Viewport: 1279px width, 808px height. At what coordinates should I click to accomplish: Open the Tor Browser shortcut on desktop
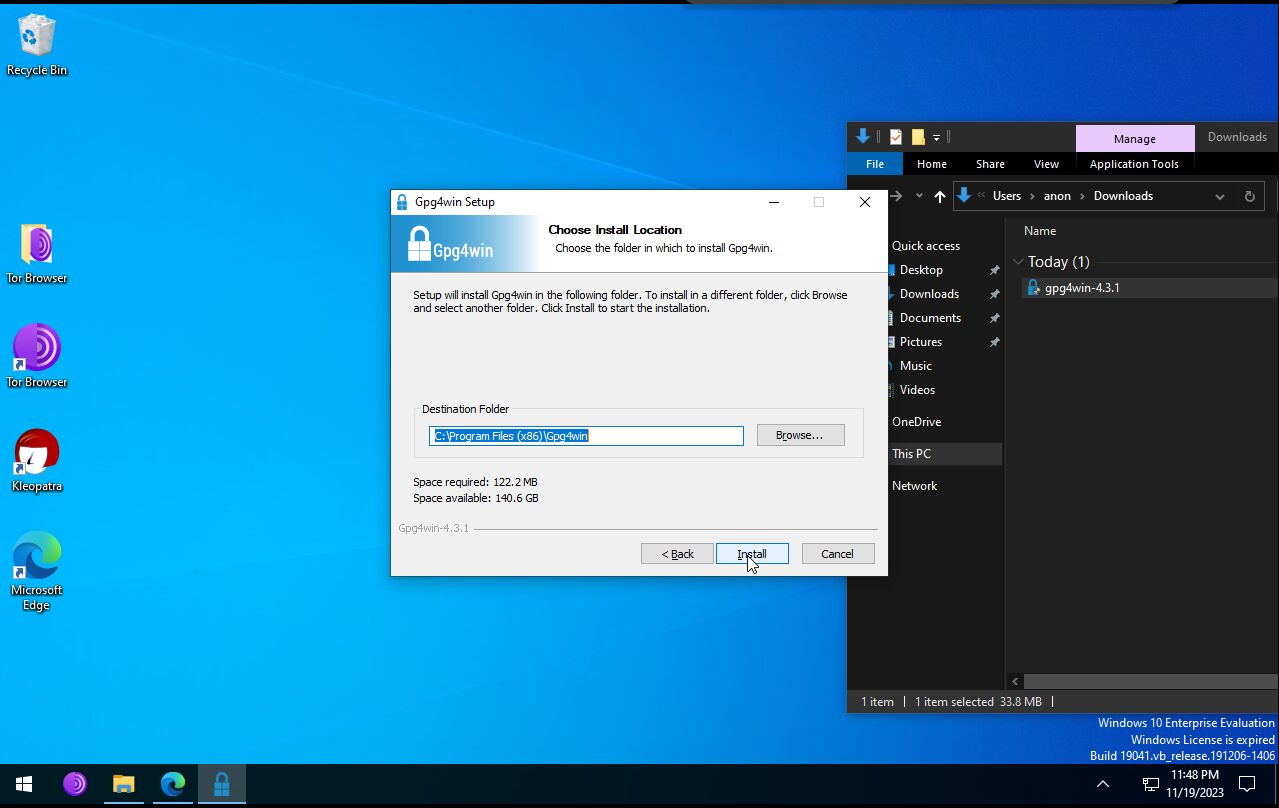tap(37, 350)
